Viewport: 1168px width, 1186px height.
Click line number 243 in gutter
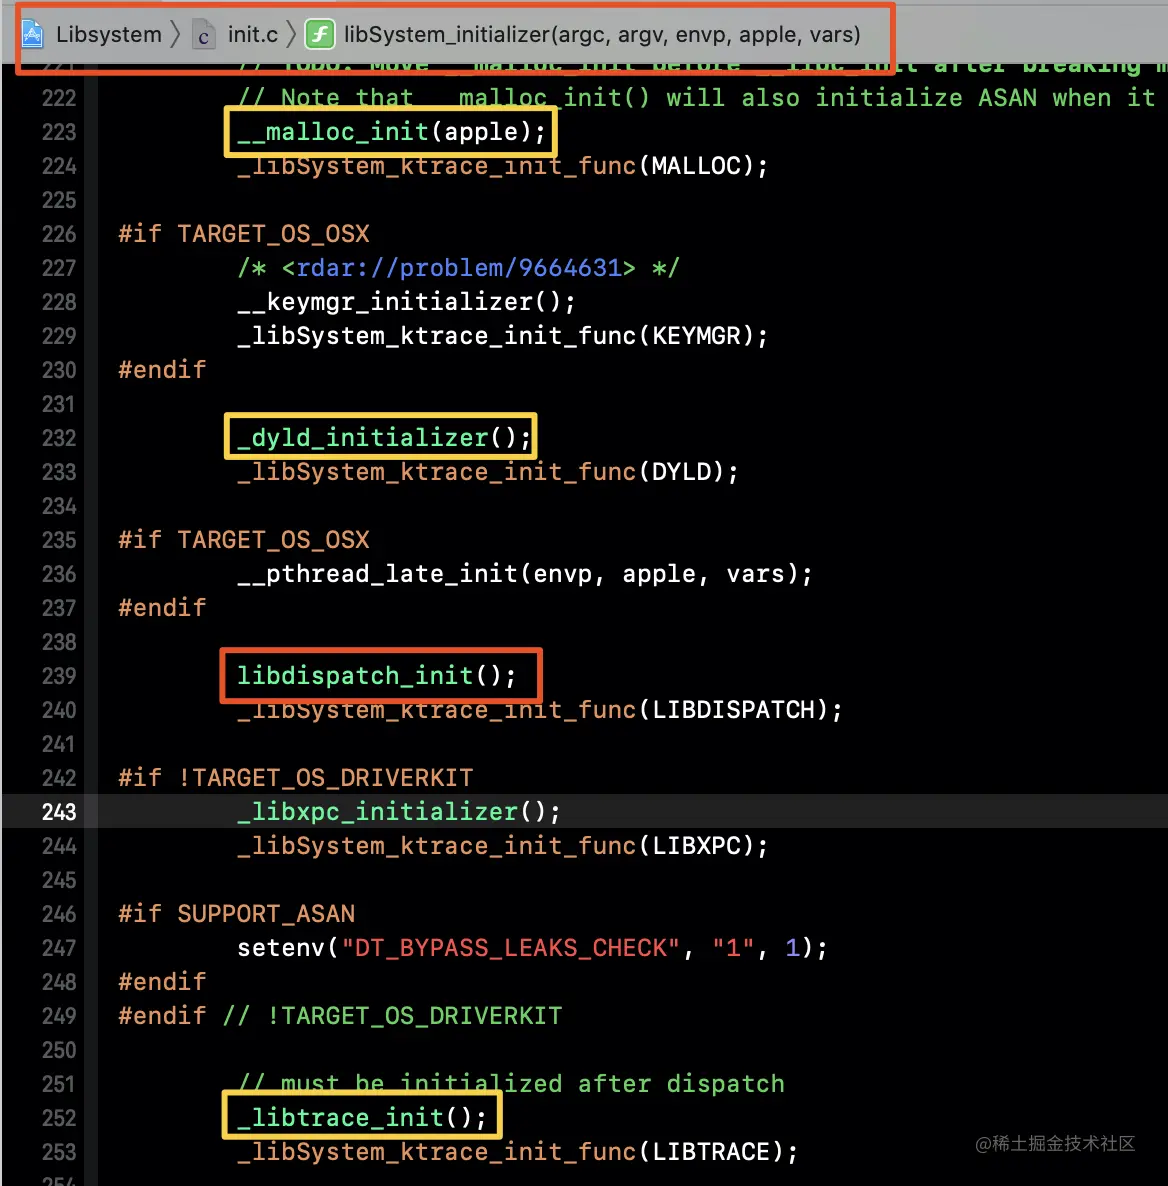[x=59, y=812]
